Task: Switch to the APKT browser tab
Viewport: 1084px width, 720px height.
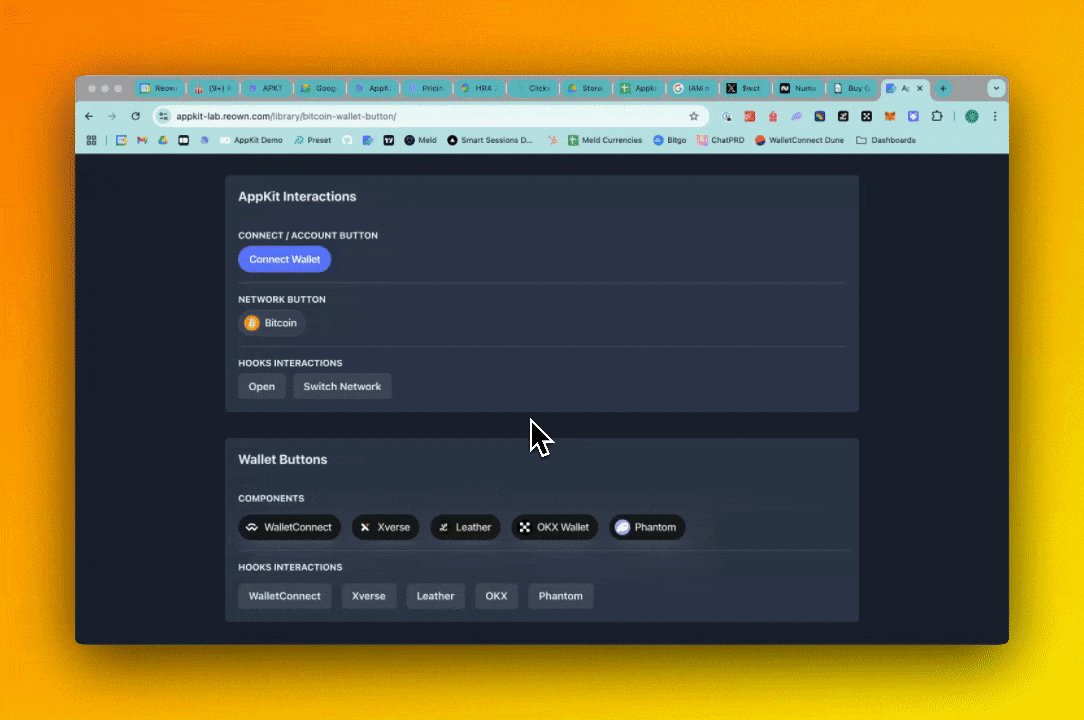Action: pyautogui.click(x=266, y=89)
